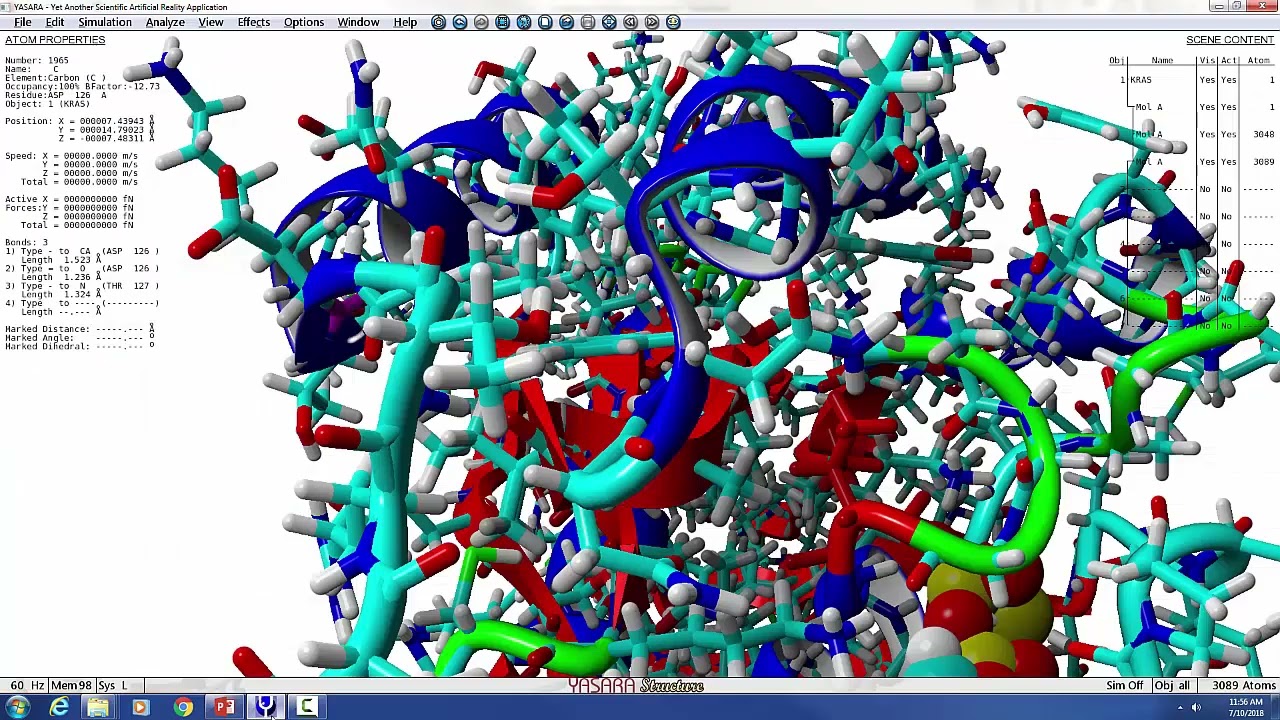Click the Name column header
The width and height of the screenshot is (1280, 720).
pos(1162,61)
